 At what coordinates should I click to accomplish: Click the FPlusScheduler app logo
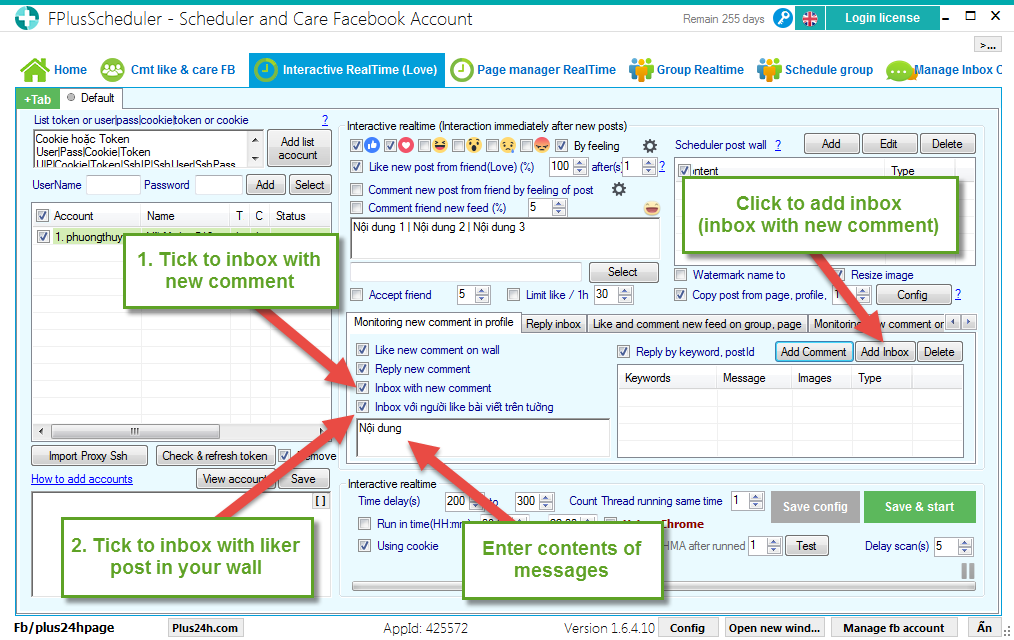[27, 18]
